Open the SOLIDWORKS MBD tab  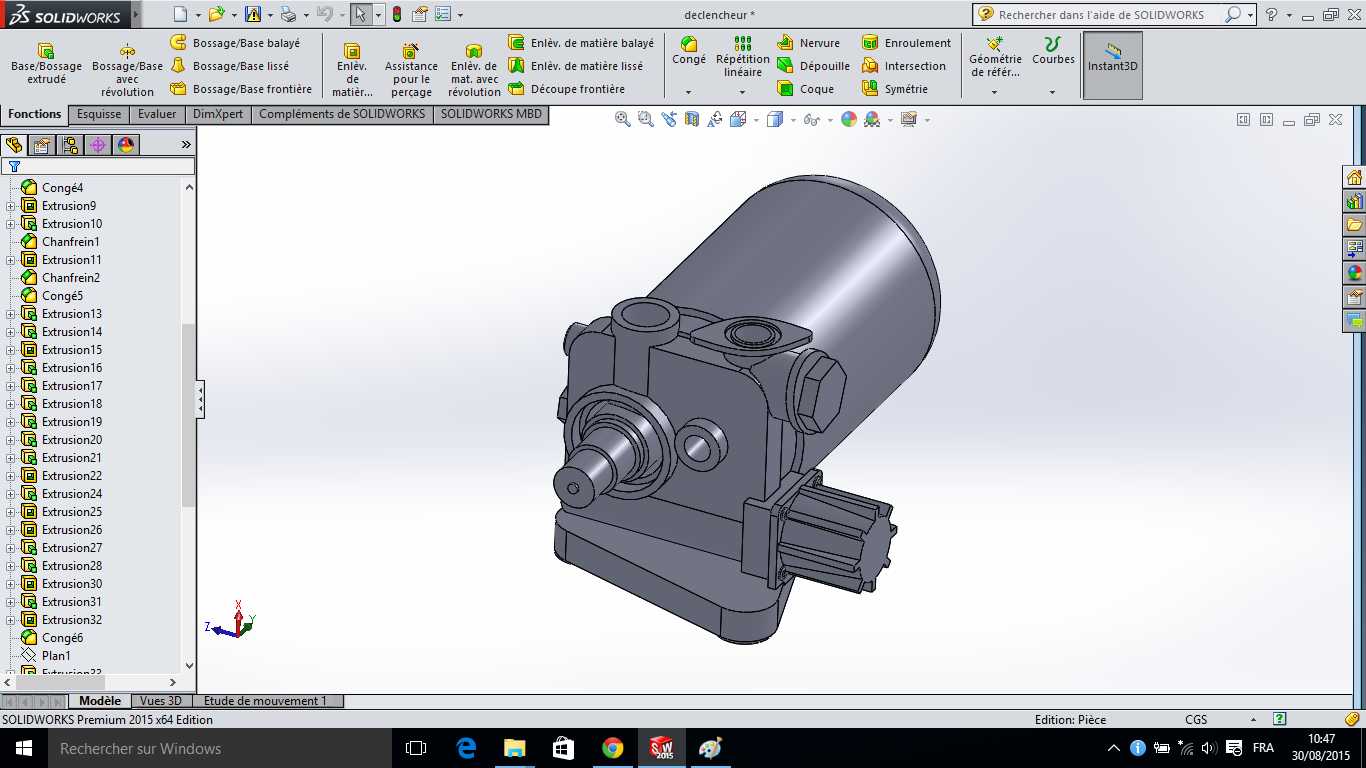[491, 114]
